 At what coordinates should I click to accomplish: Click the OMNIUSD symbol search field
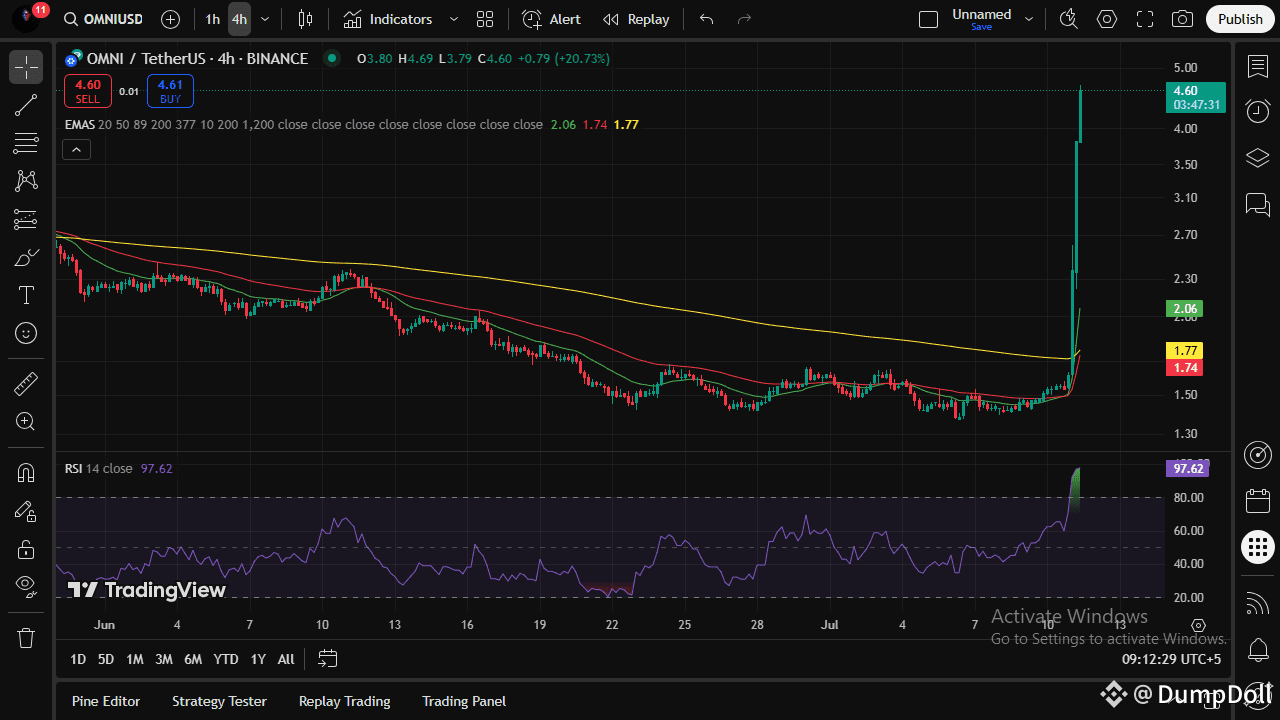coord(102,19)
